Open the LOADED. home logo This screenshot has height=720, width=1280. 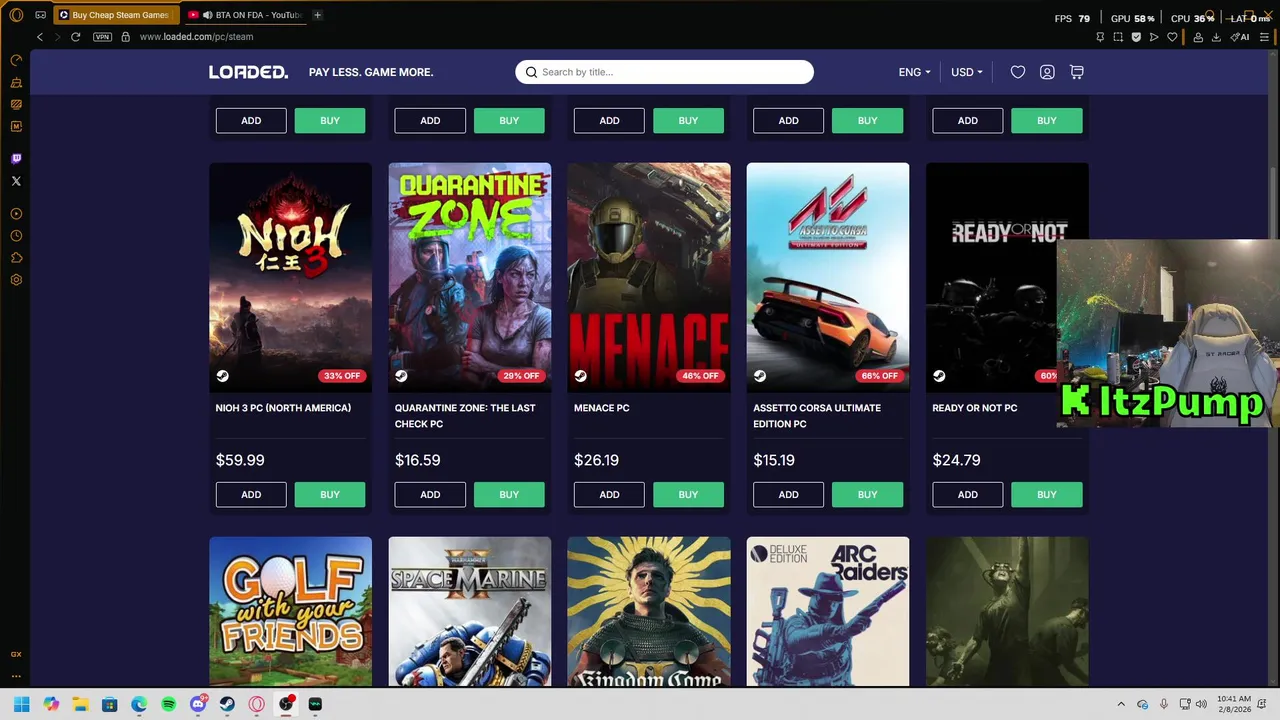[x=248, y=72]
